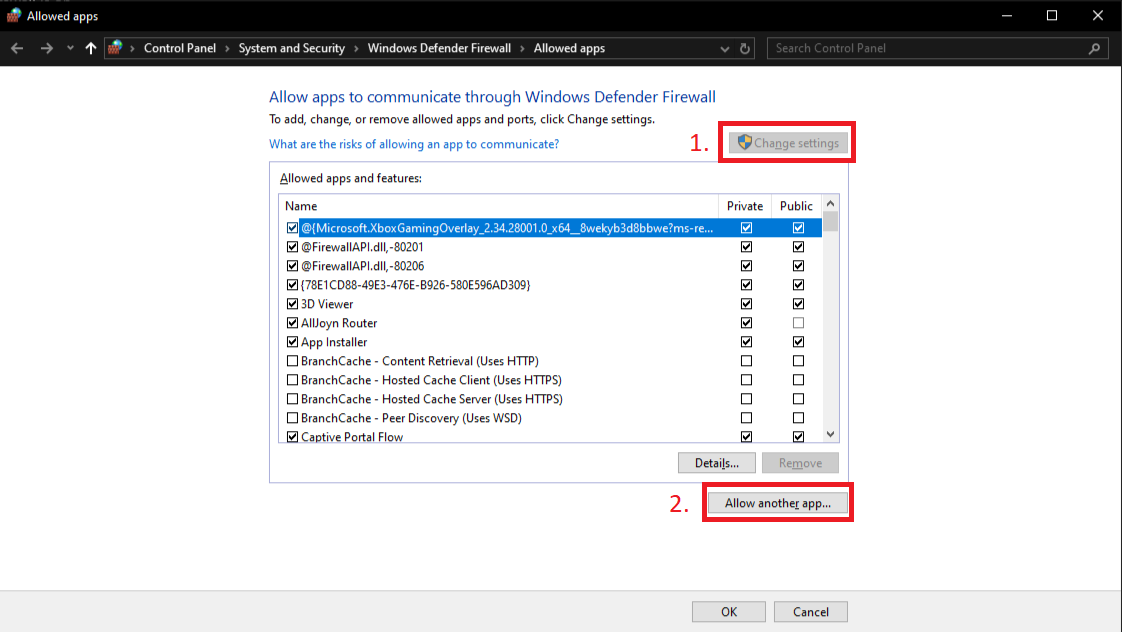
Task: Click the refresh icon in address bar
Action: pos(742,48)
